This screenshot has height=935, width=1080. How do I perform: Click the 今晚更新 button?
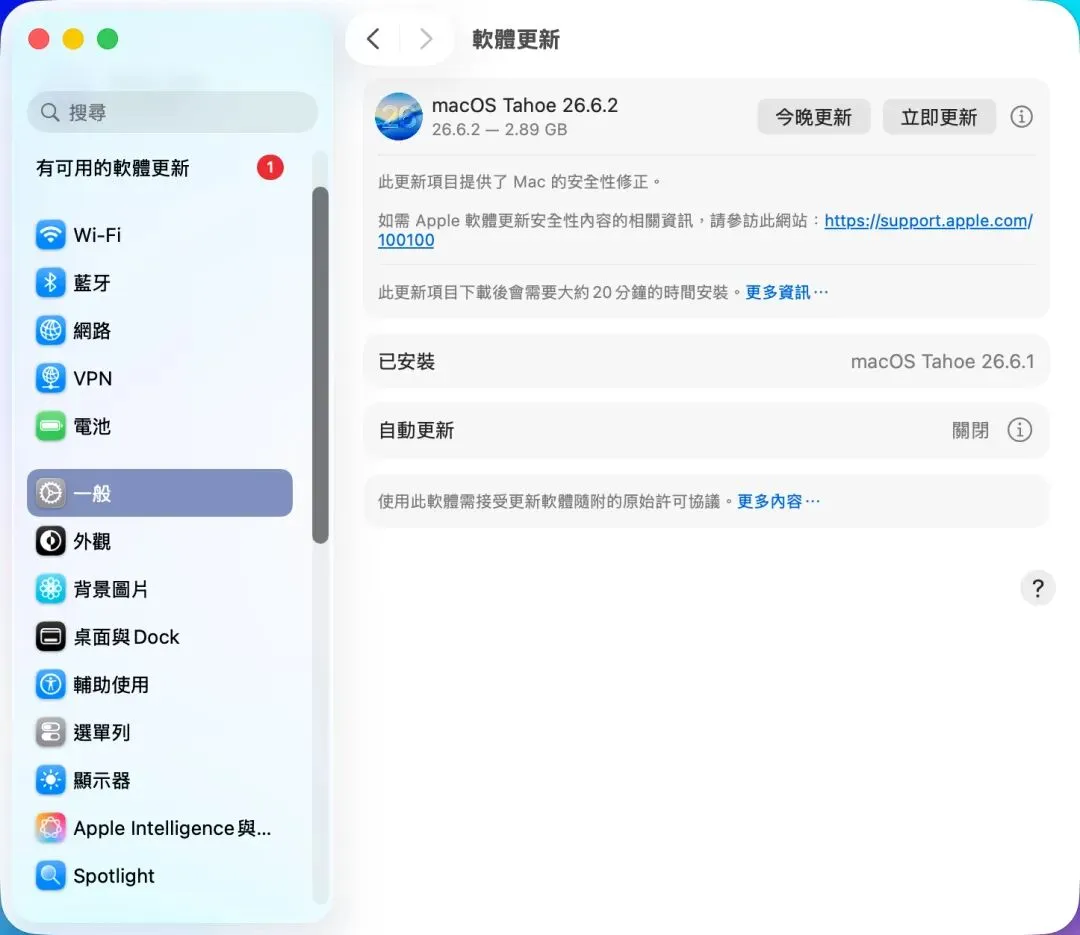coord(813,117)
